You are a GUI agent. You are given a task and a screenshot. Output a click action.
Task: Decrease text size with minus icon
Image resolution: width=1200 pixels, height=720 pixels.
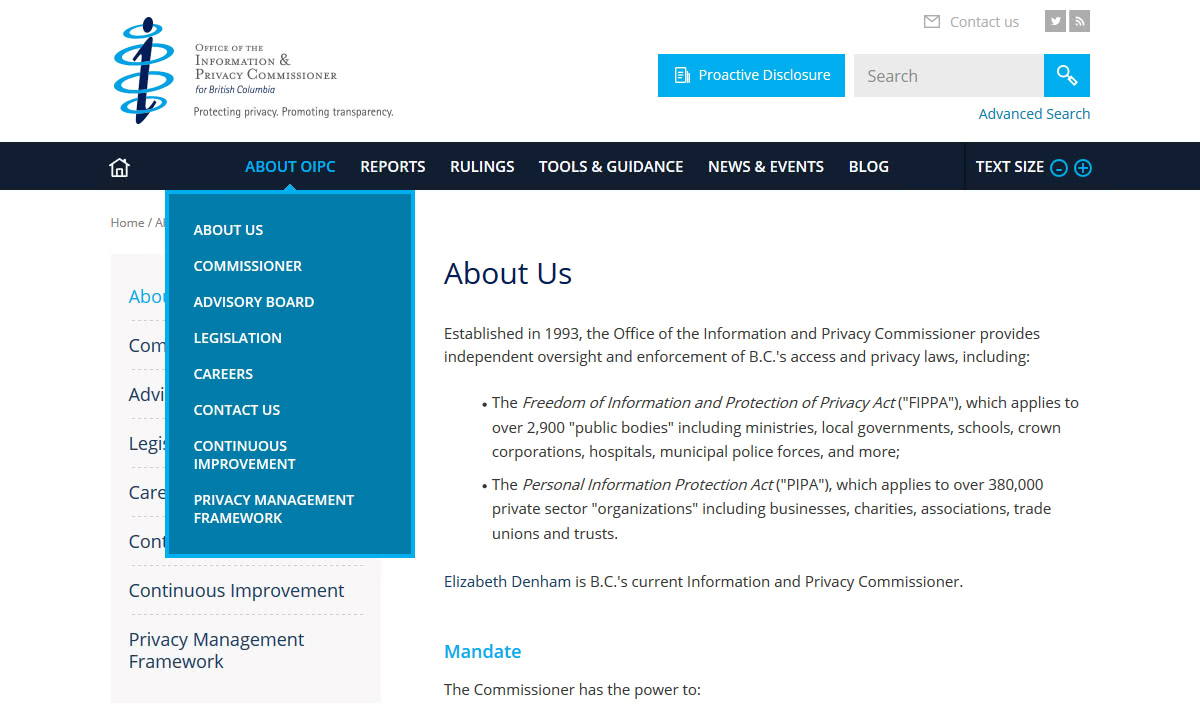[x=1059, y=168]
